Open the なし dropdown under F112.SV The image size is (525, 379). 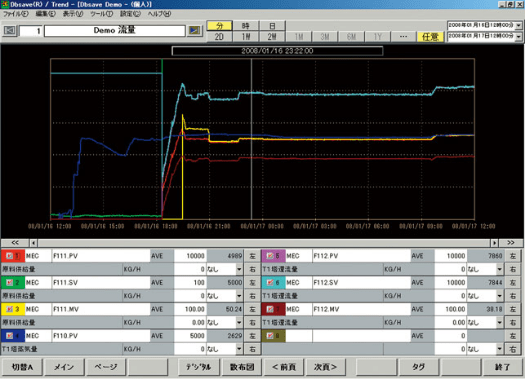pyautogui.click(x=500, y=296)
